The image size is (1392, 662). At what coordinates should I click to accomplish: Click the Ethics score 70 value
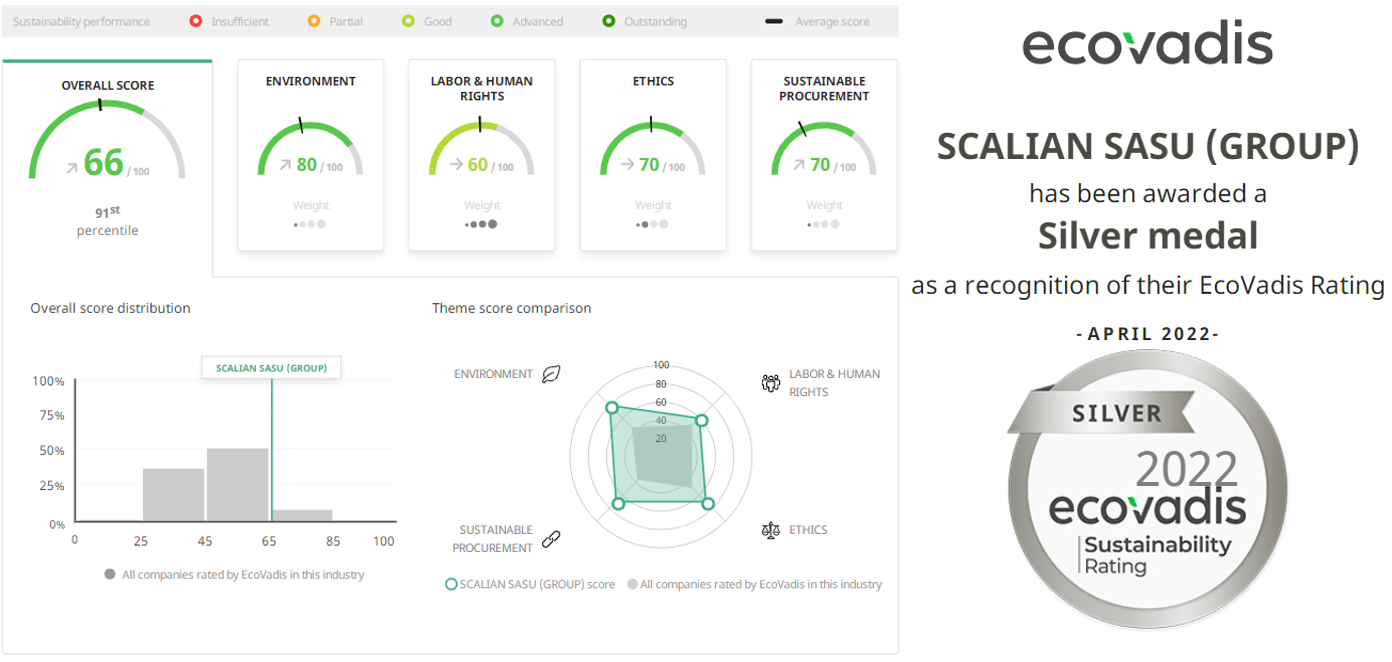click(x=649, y=165)
